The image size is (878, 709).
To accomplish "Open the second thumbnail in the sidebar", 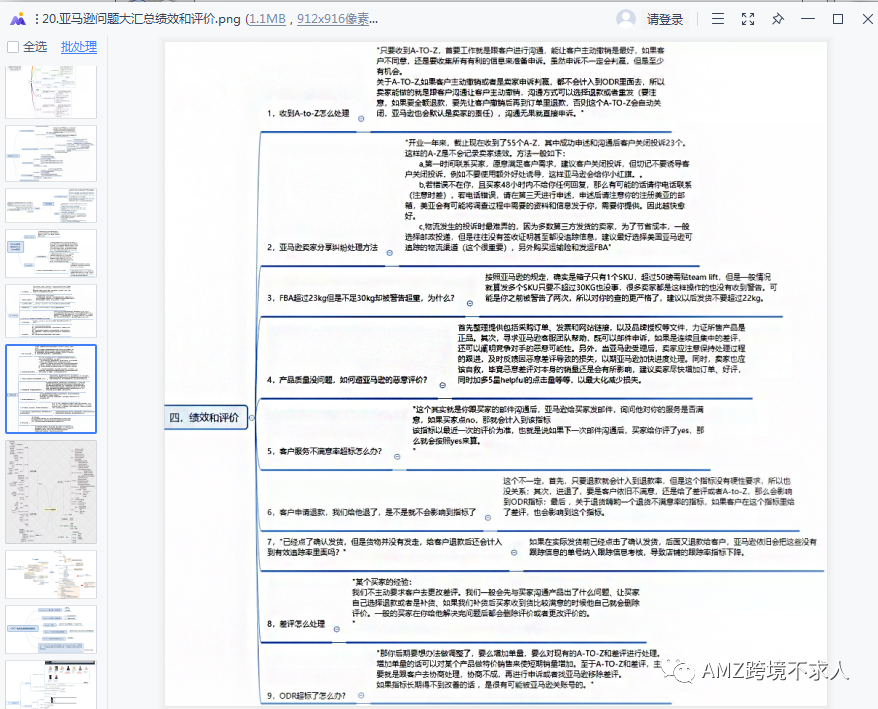I will 51,153.
